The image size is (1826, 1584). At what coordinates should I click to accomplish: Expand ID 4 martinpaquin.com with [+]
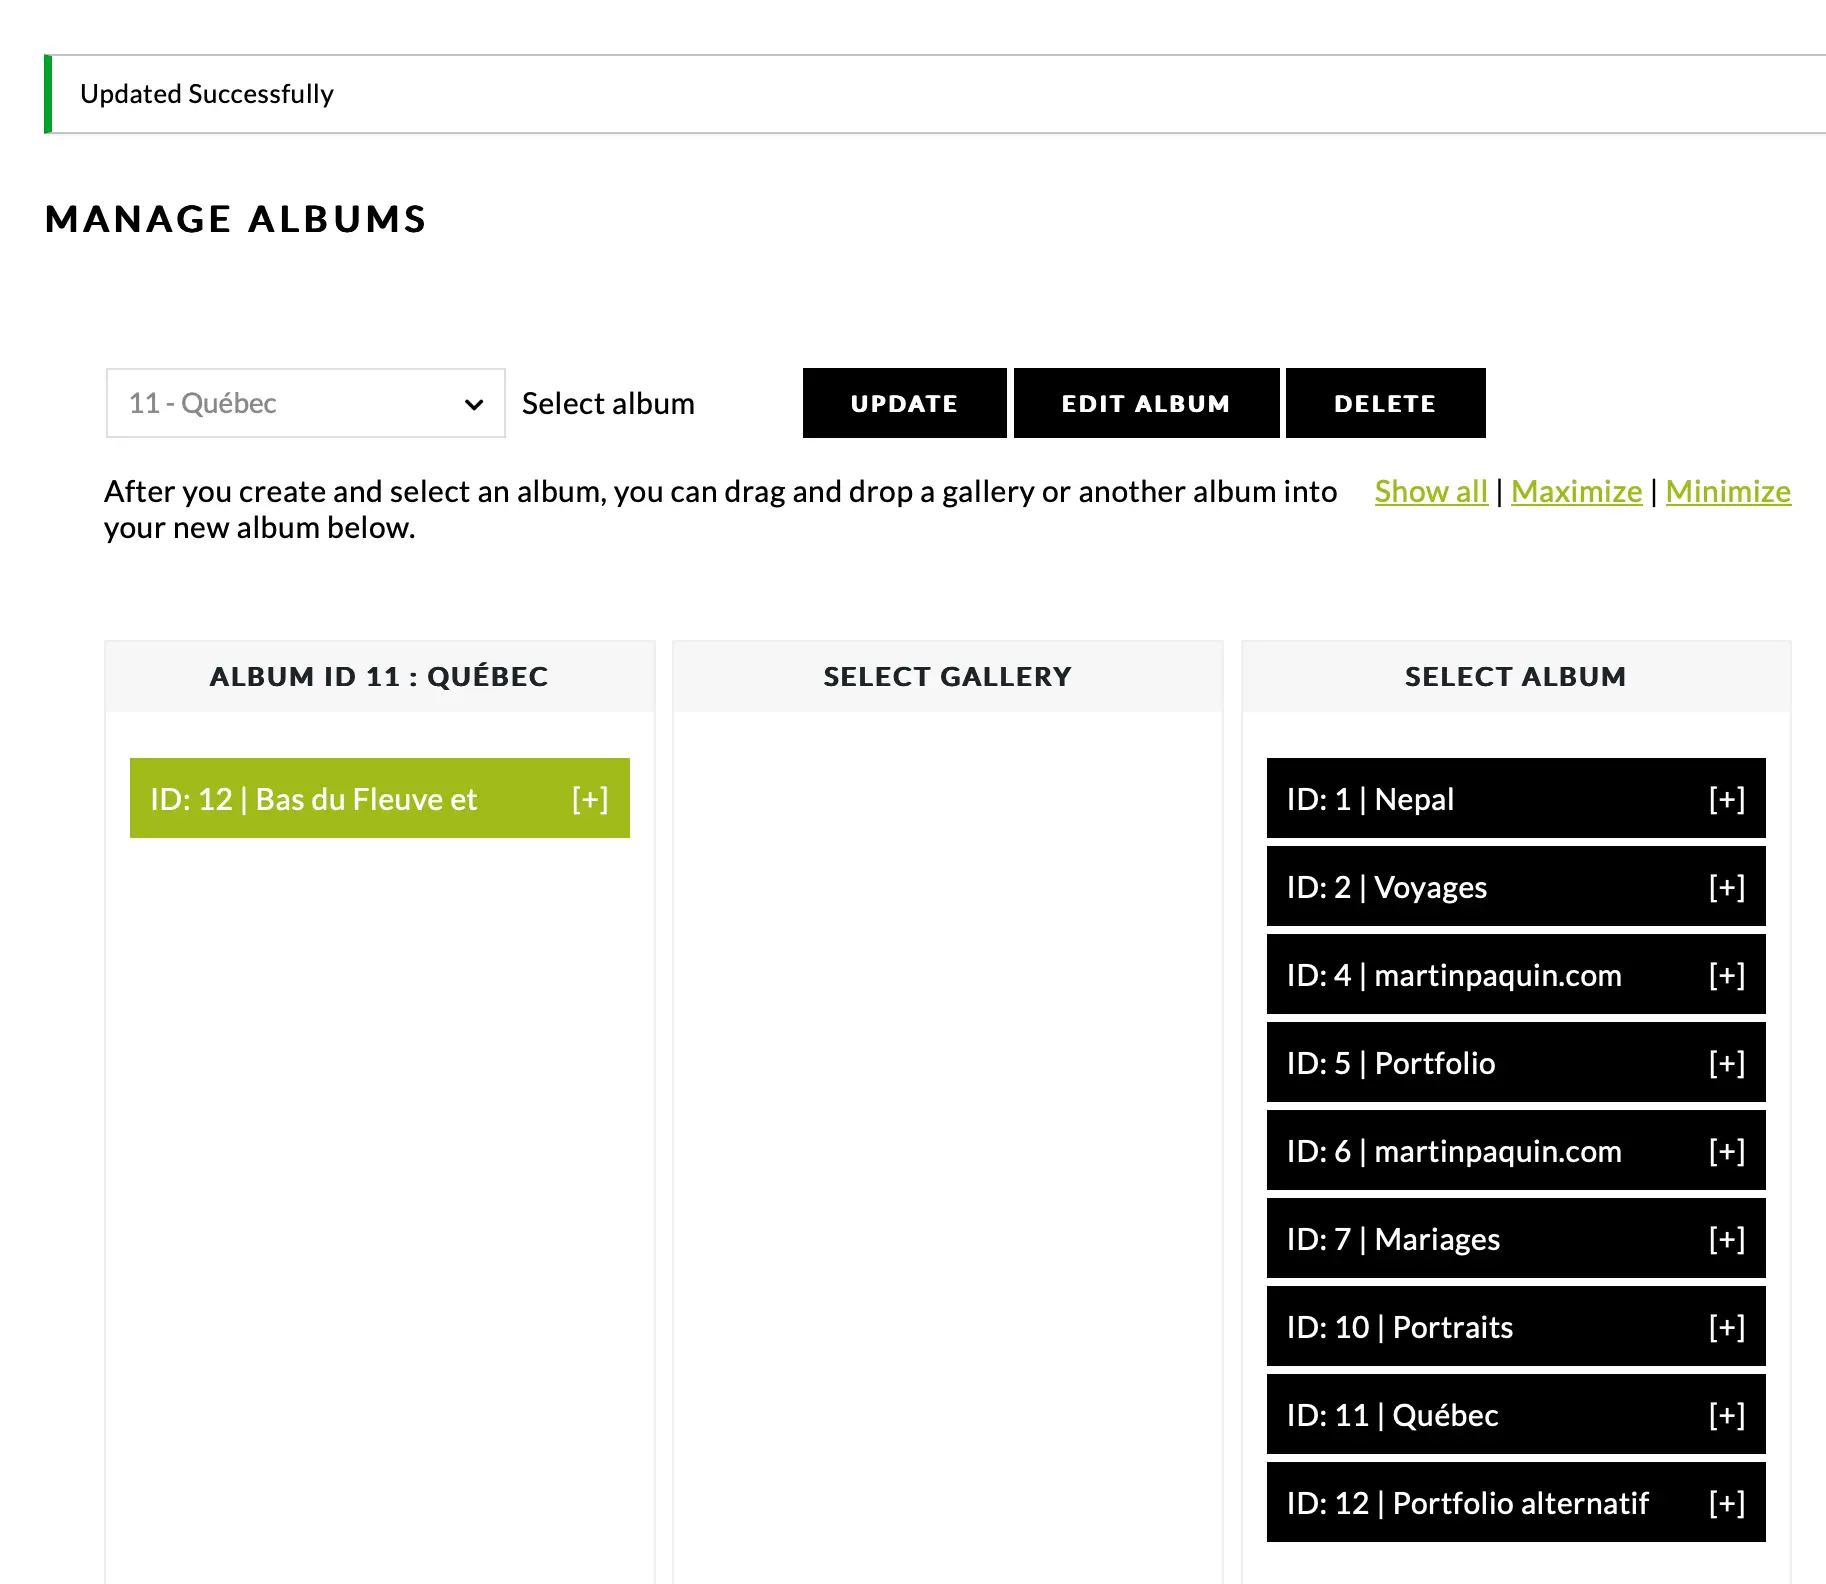point(1726,975)
